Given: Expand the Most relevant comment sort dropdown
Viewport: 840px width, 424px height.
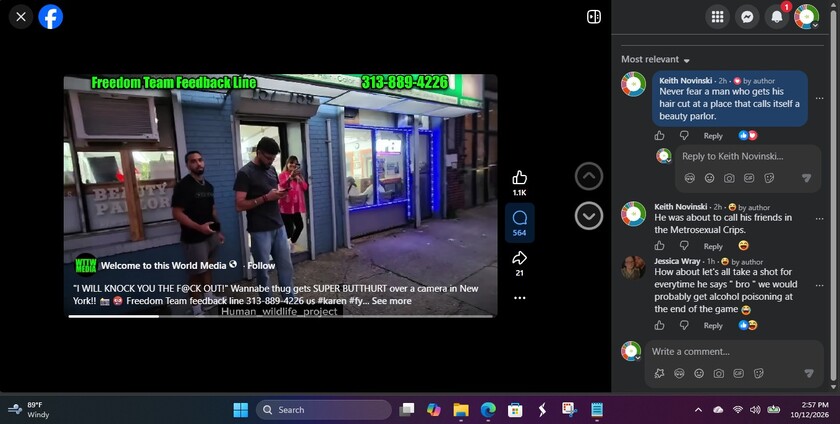Looking at the screenshot, I should 655,59.
